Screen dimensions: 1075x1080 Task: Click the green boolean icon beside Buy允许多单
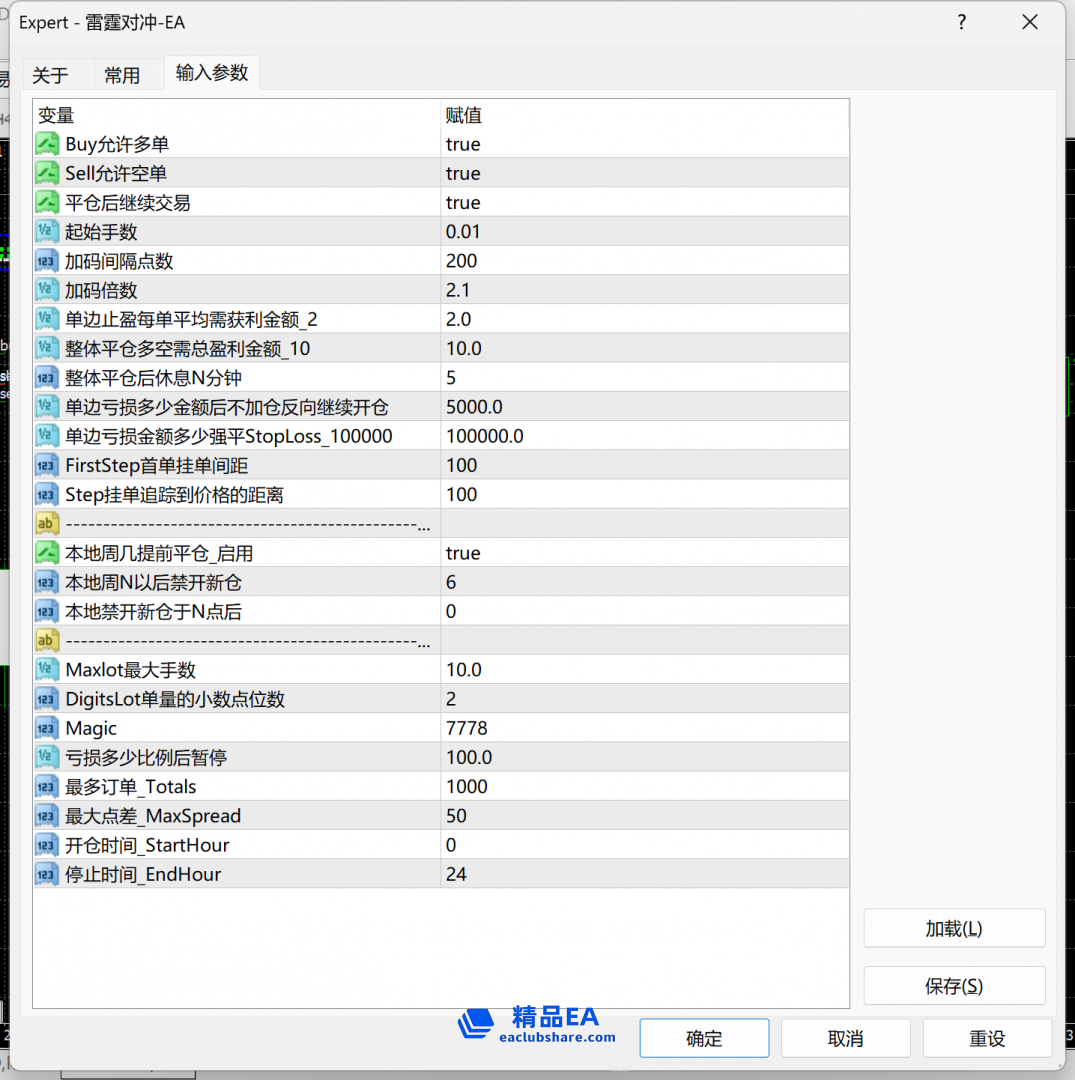[x=46, y=143]
